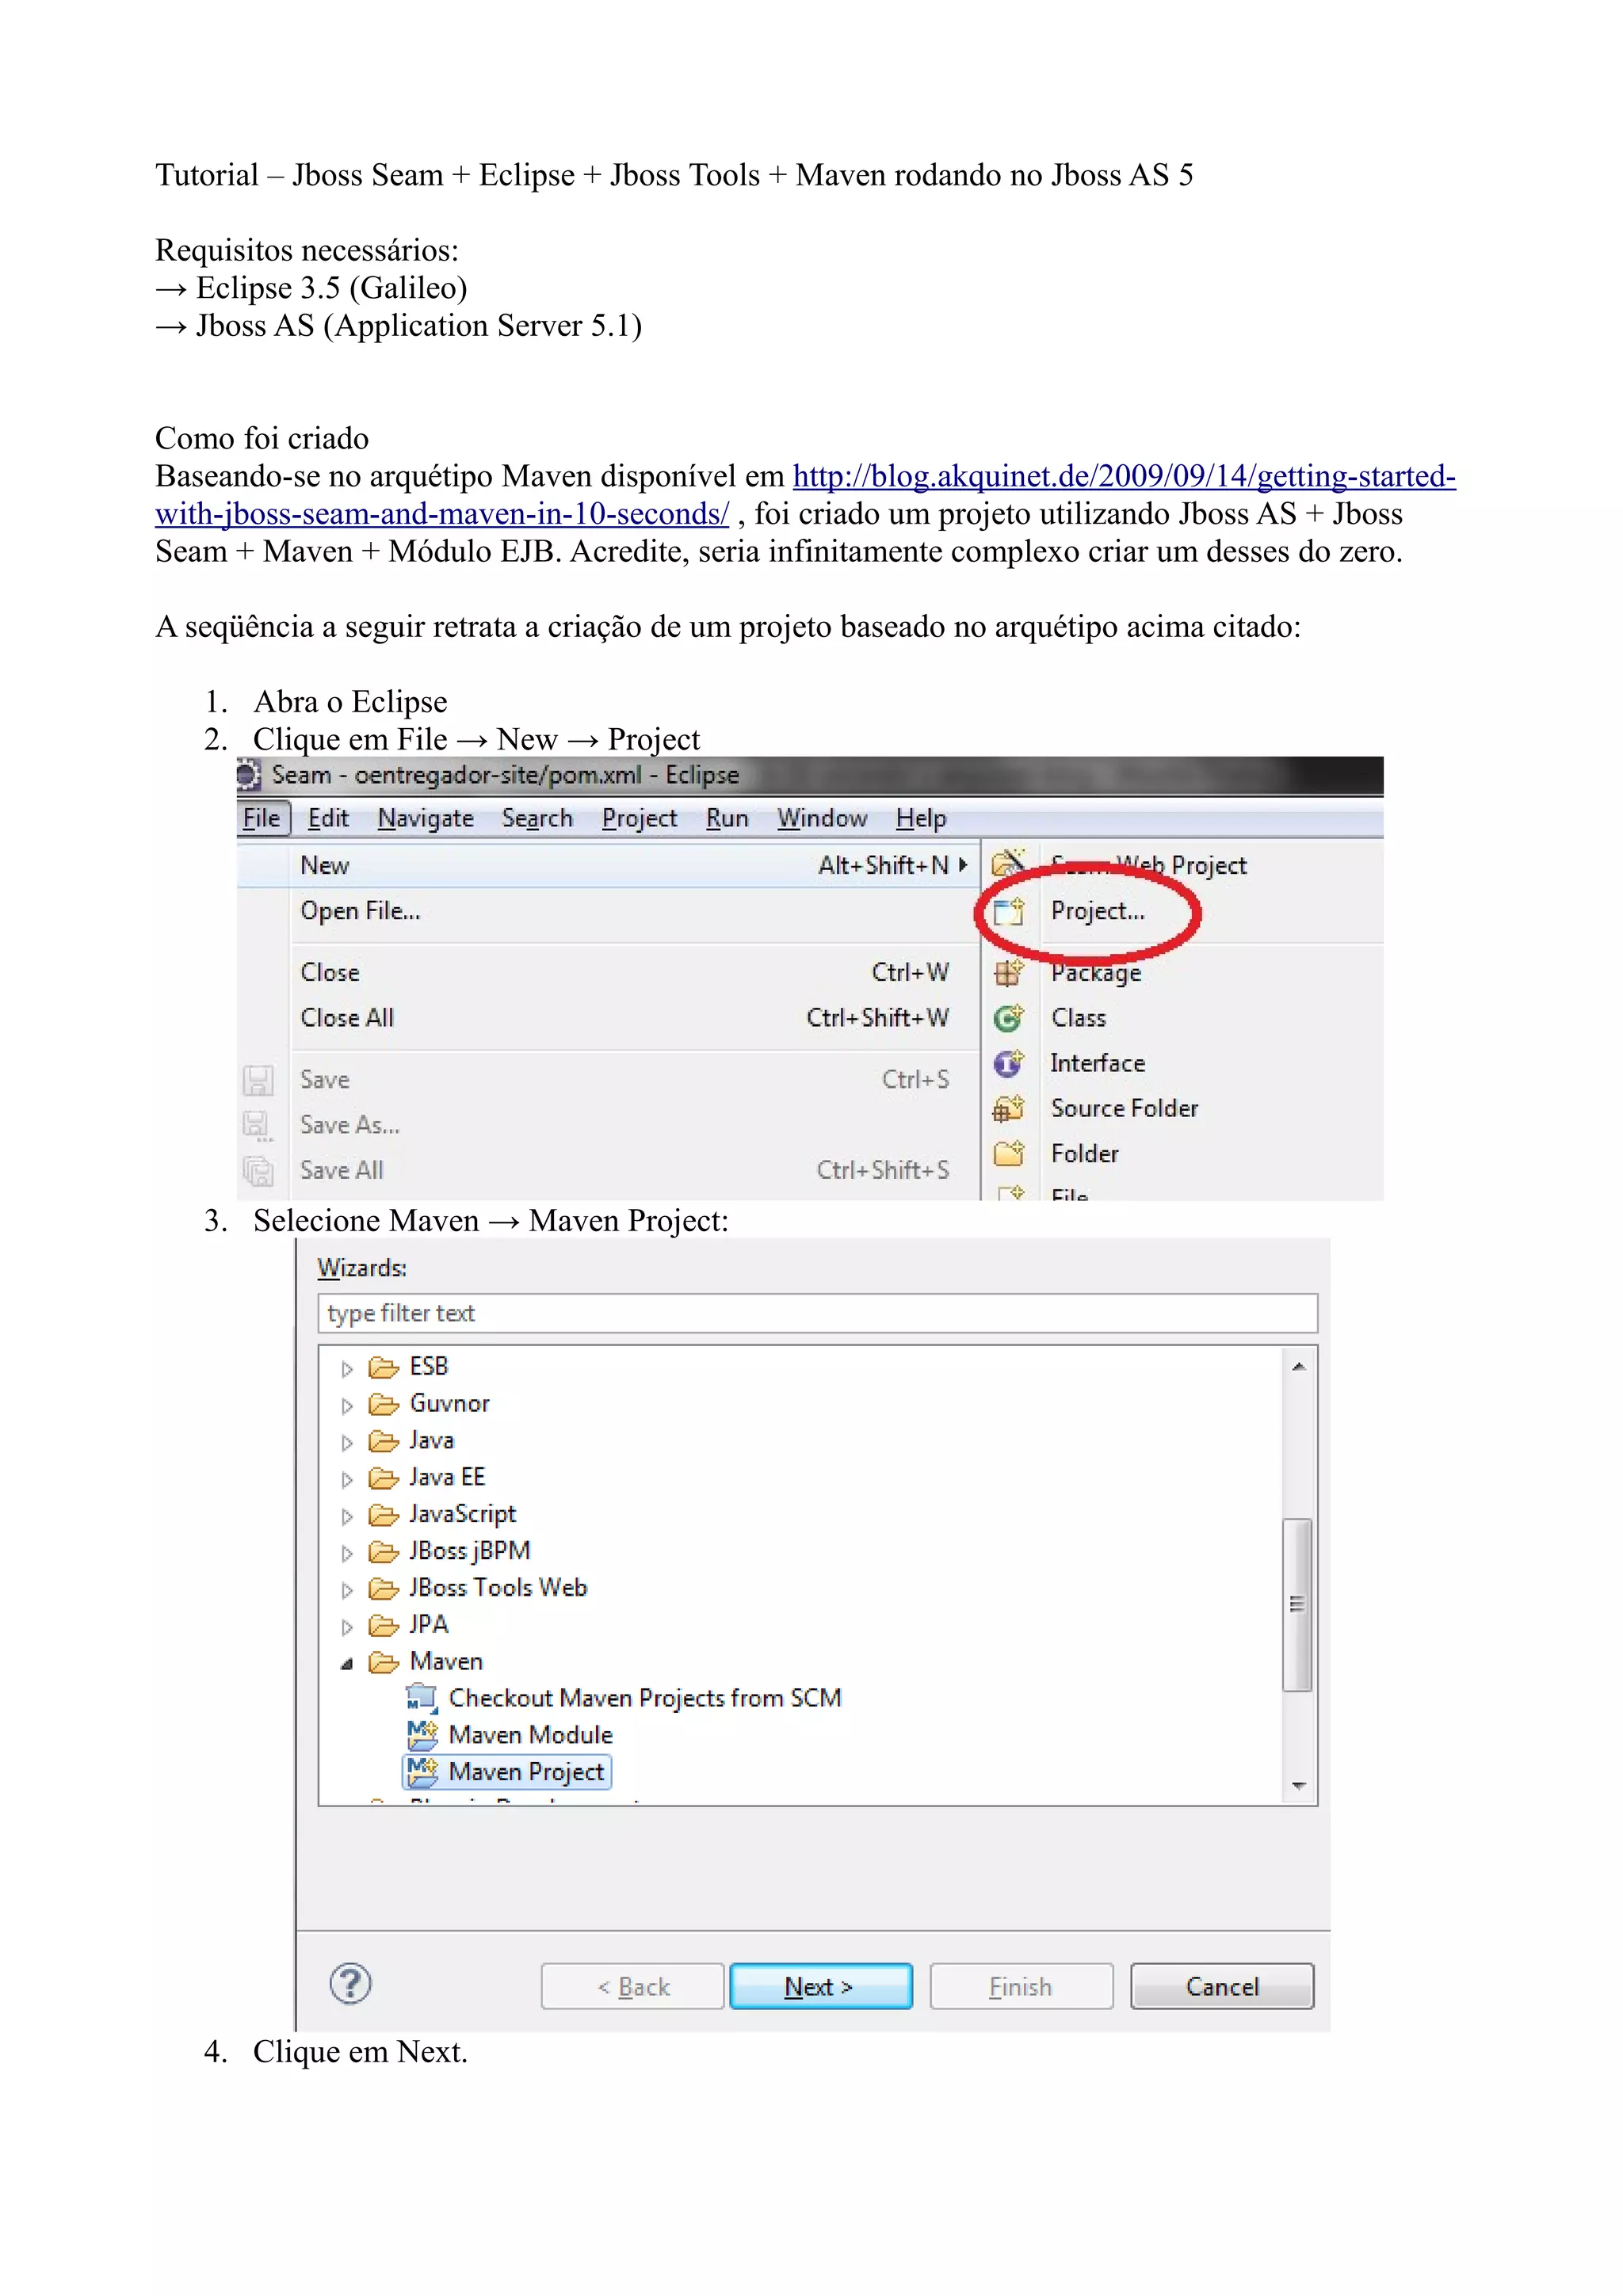Collapse the Maven folder tree node
The image size is (1623, 2296).
pos(347,1663)
